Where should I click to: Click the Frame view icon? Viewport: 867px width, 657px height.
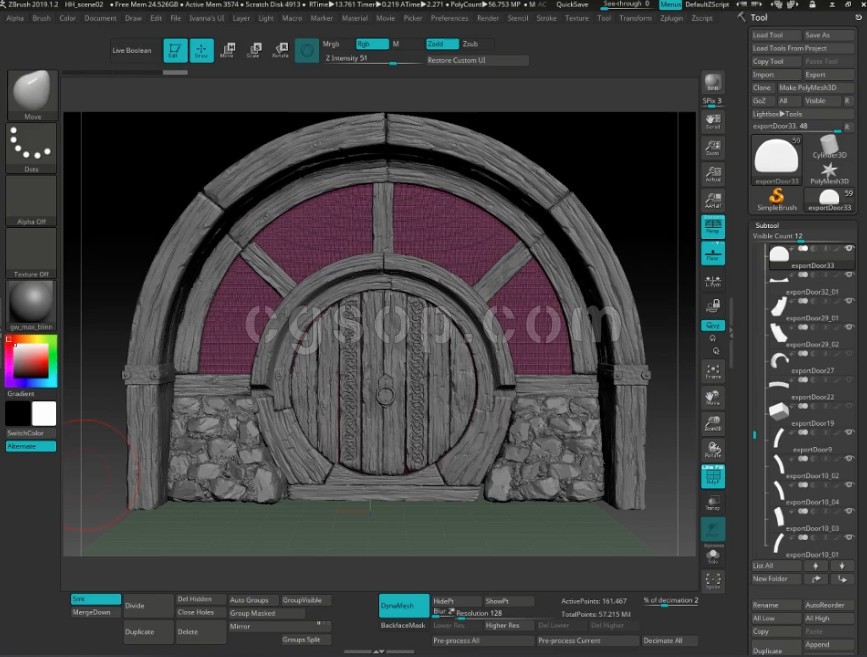coord(713,371)
